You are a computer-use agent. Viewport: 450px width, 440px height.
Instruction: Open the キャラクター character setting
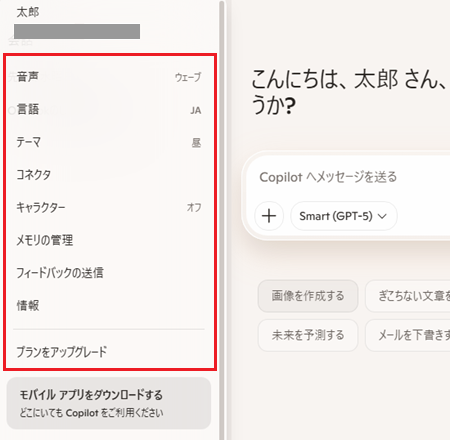(x=109, y=207)
